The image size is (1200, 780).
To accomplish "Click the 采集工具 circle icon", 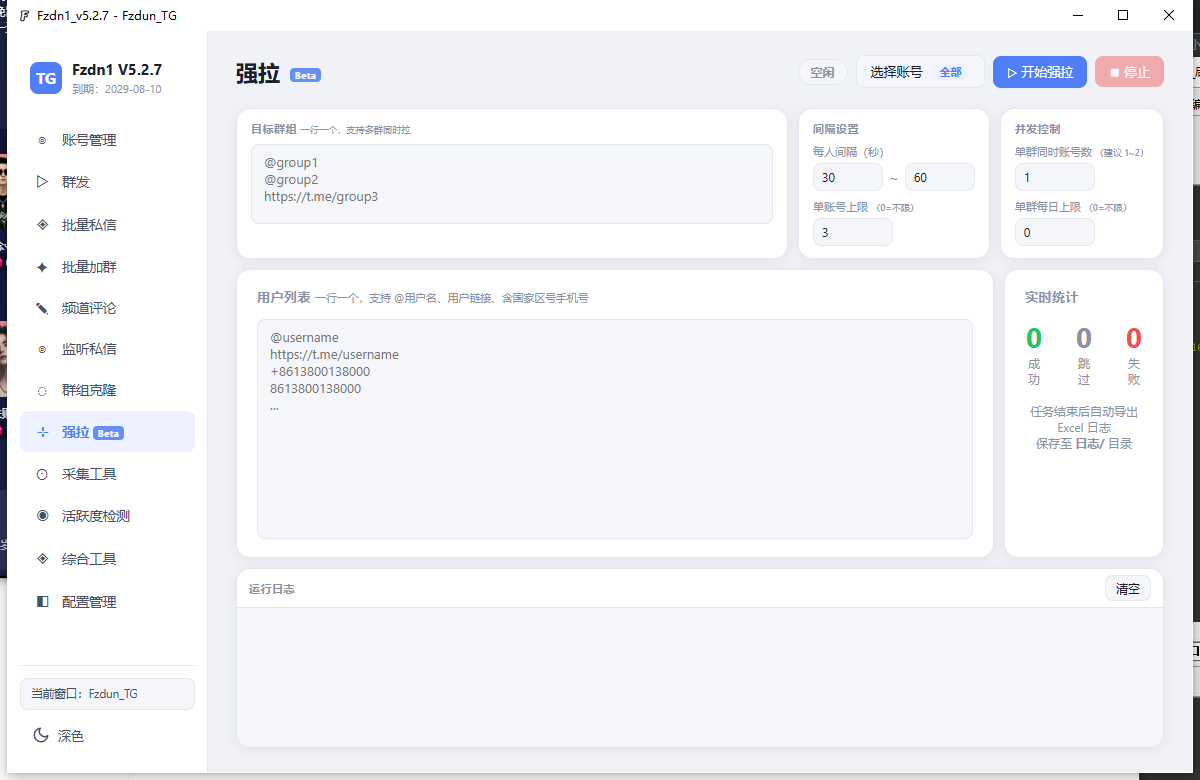I will point(42,474).
